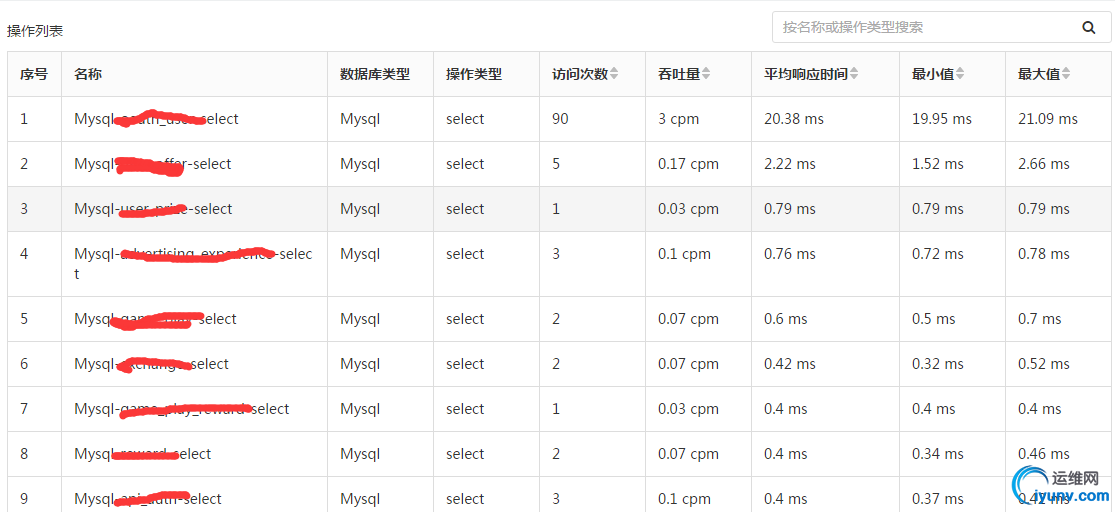Viewport: 1115px width, 512px height.
Task: Sort by 吞吐量 column arrows
Action: [706, 73]
